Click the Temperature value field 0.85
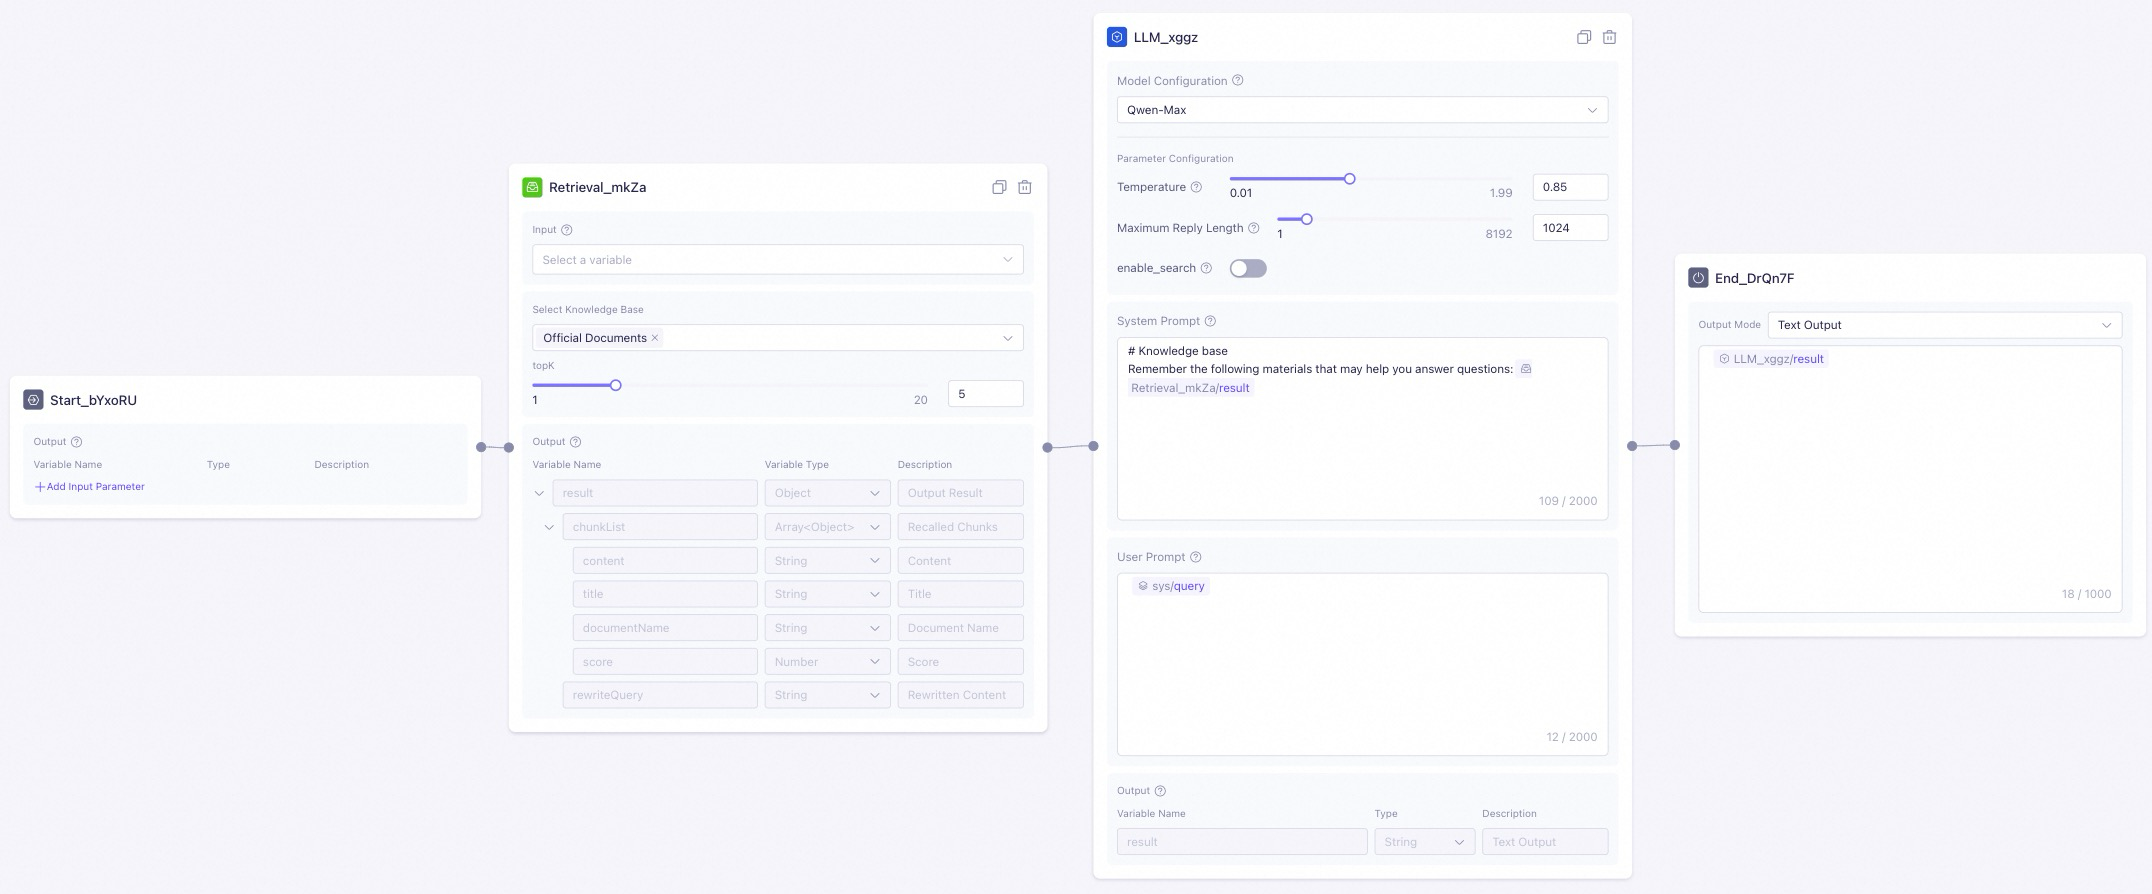The width and height of the screenshot is (2152, 894). (1570, 187)
